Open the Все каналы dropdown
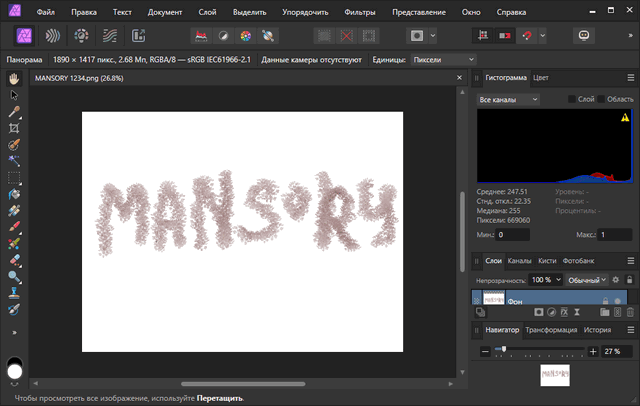 (x=508, y=100)
